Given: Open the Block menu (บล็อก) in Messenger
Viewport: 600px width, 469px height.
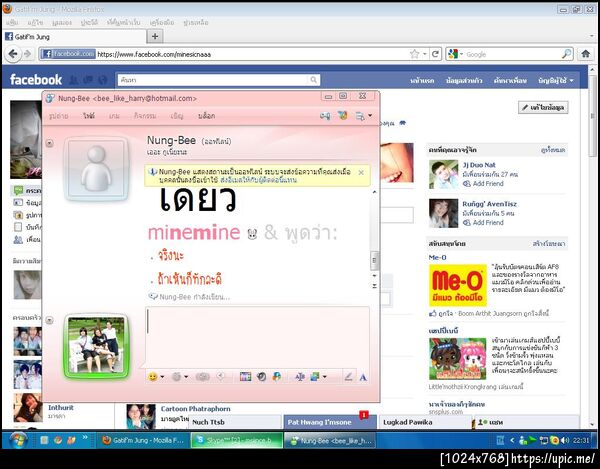Looking at the screenshot, I should pyautogui.click(x=206, y=116).
